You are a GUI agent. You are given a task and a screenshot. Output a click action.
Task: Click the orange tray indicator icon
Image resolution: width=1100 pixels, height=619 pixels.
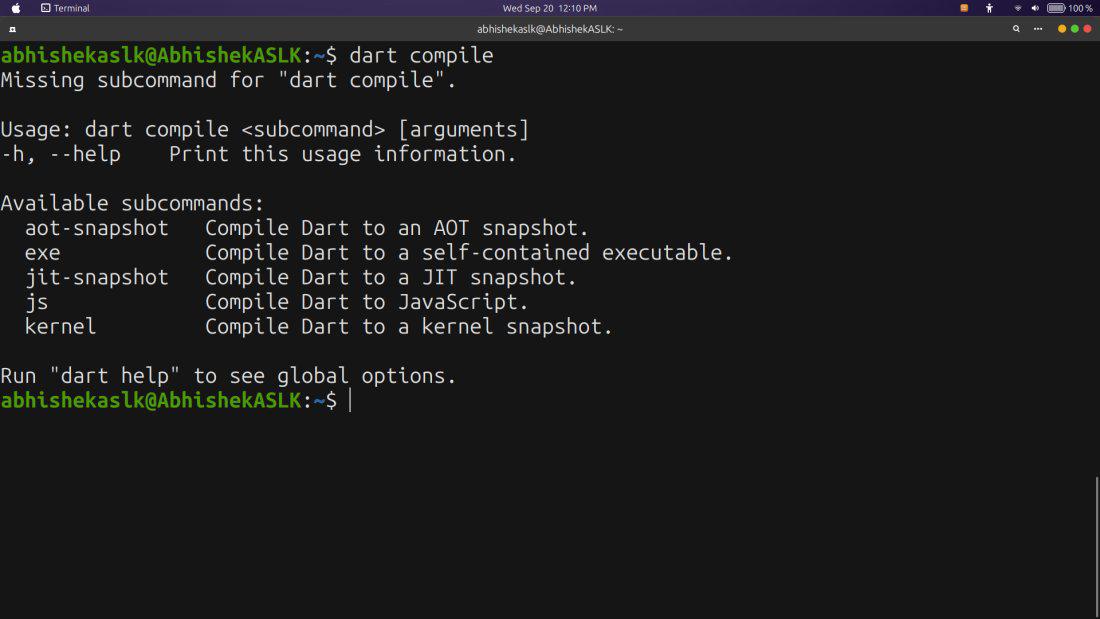pos(964,8)
